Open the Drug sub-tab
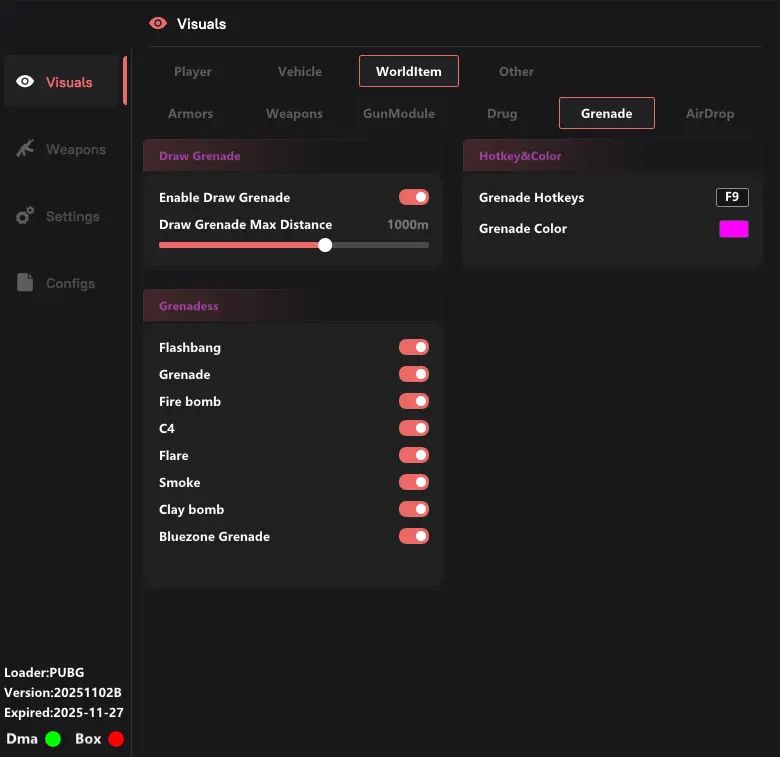780x757 pixels. pos(502,113)
